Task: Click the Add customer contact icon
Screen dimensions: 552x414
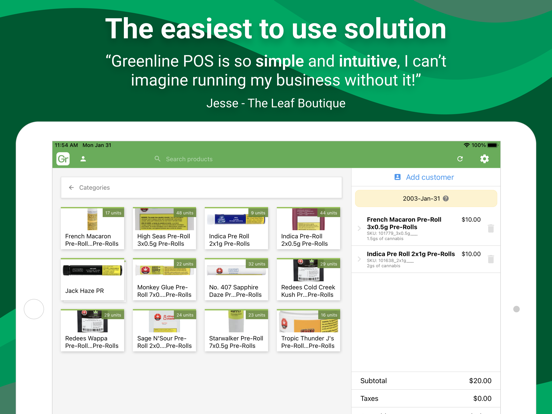Action: (397, 177)
